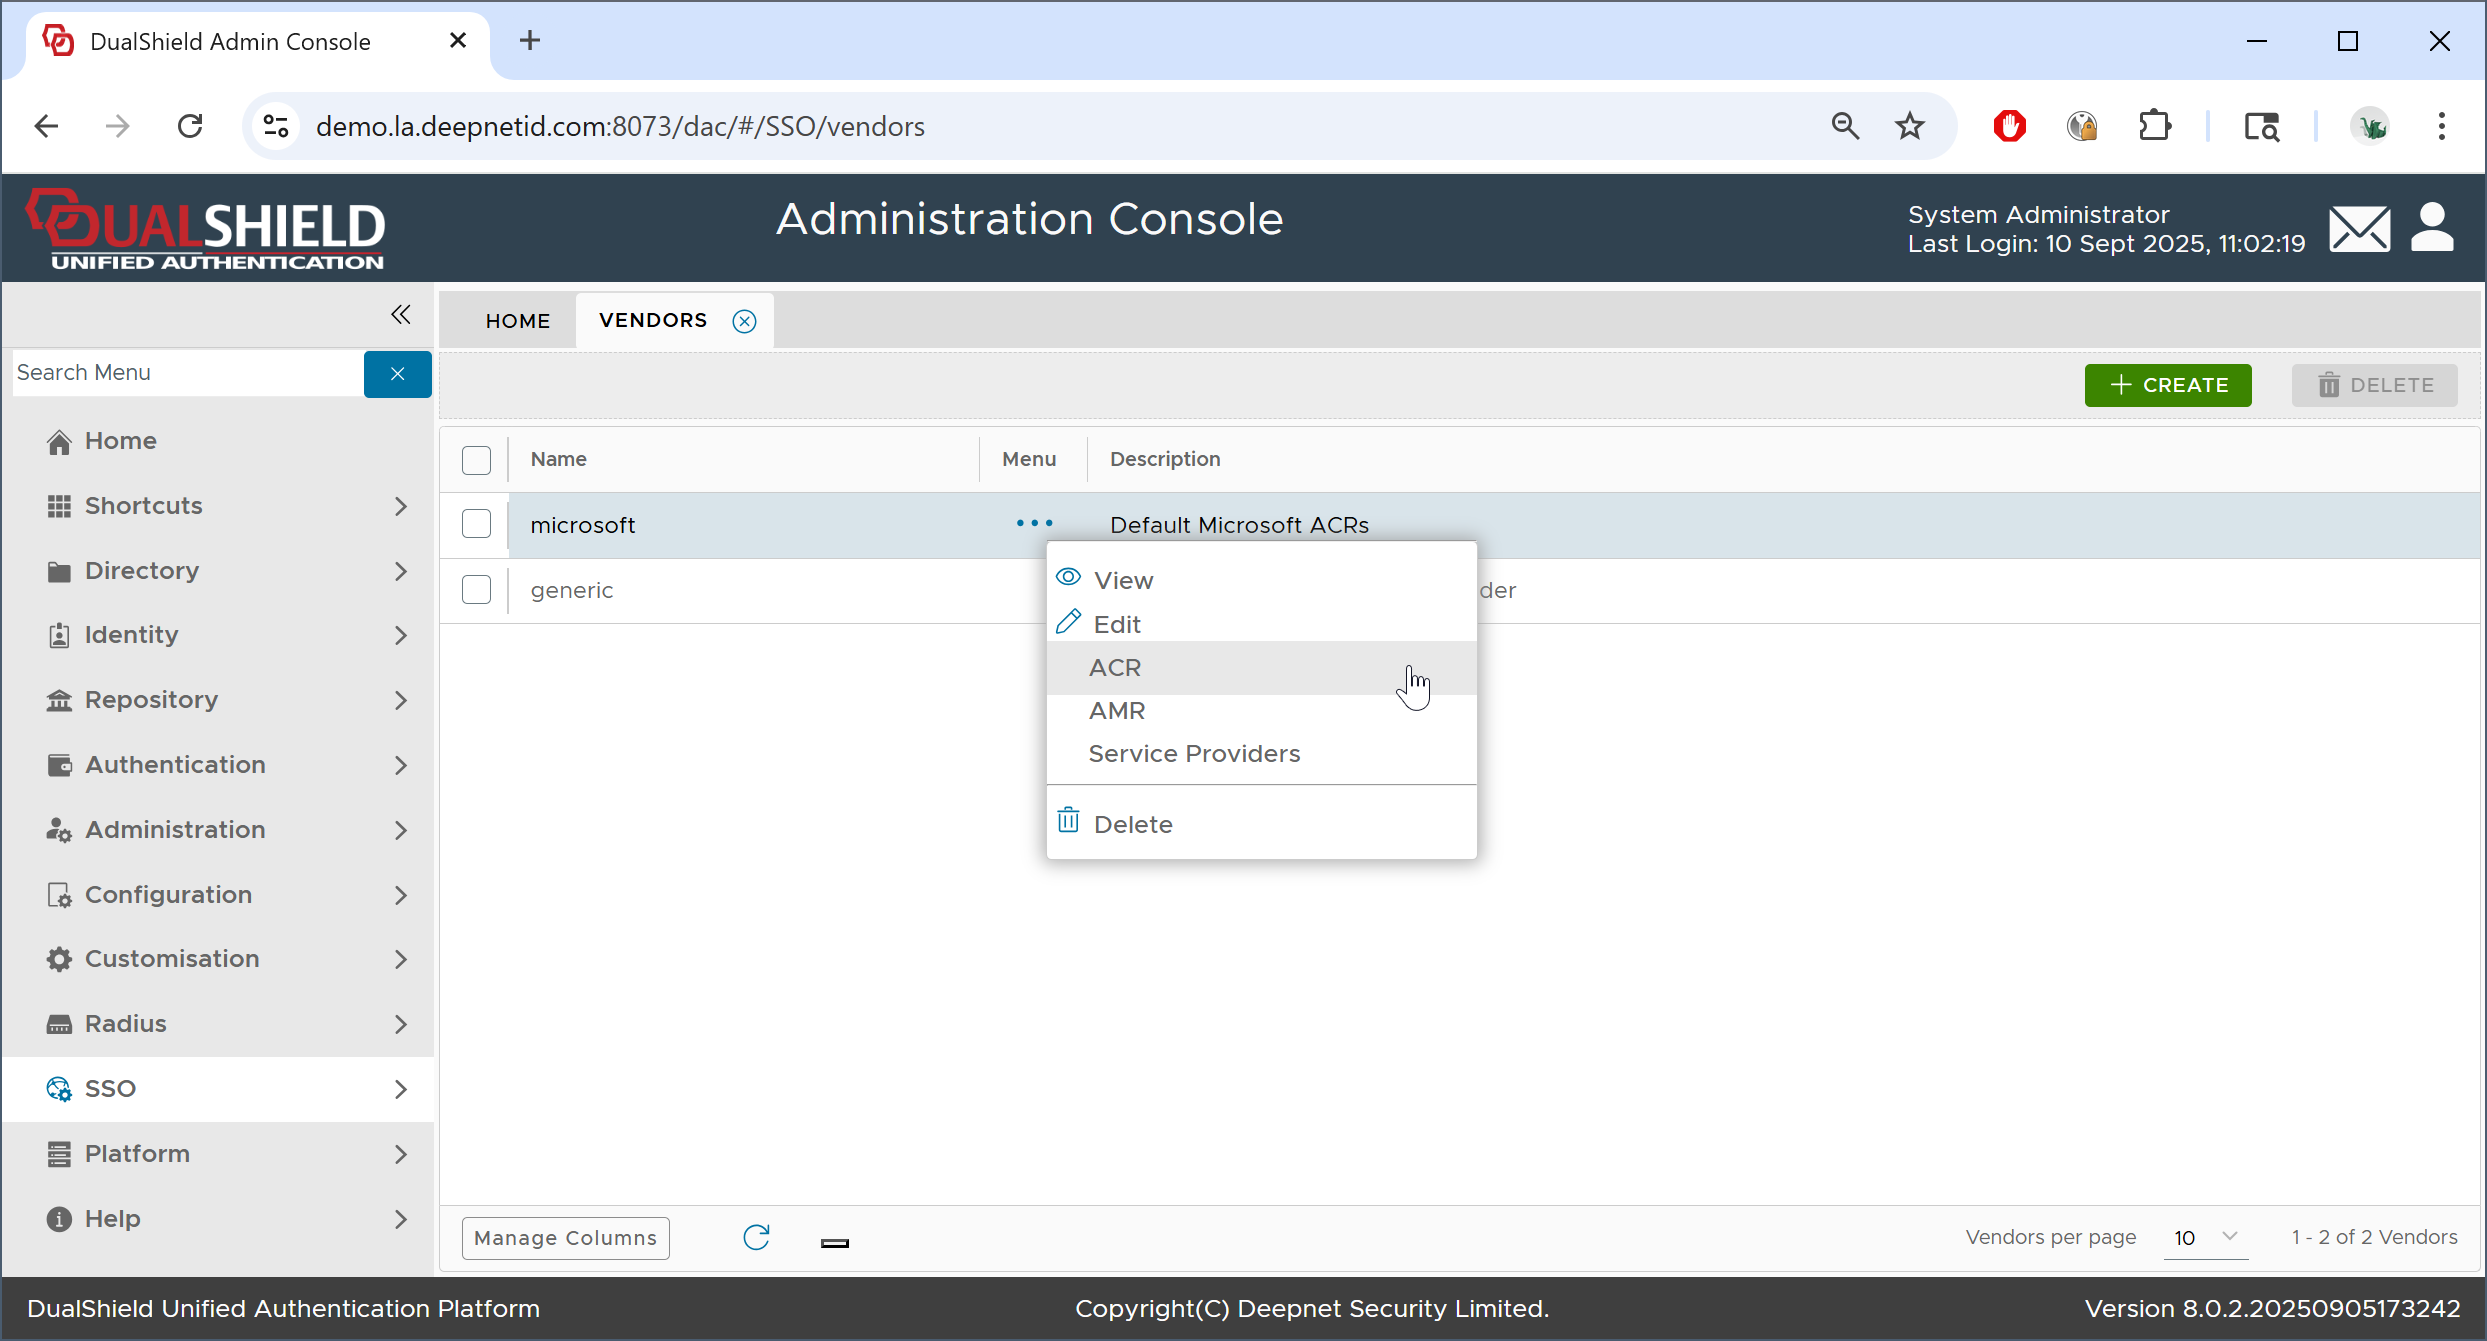Switch to the HOME tab
The height and width of the screenshot is (1341, 2487).
click(517, 321)
